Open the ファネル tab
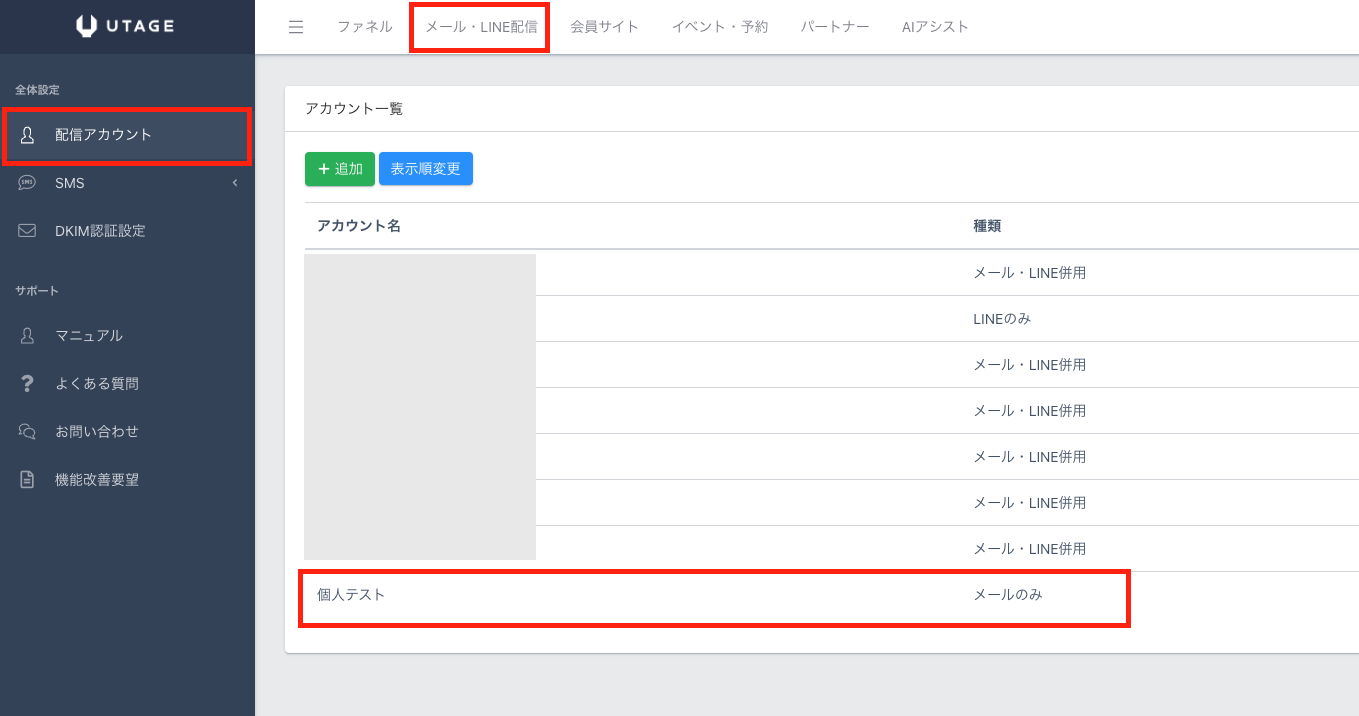This screenshot has height=716, width=1359. [x=365, y=27]
